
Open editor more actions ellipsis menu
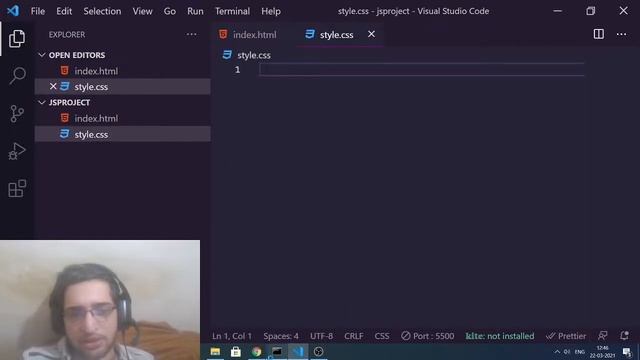(x=621, y=34)
